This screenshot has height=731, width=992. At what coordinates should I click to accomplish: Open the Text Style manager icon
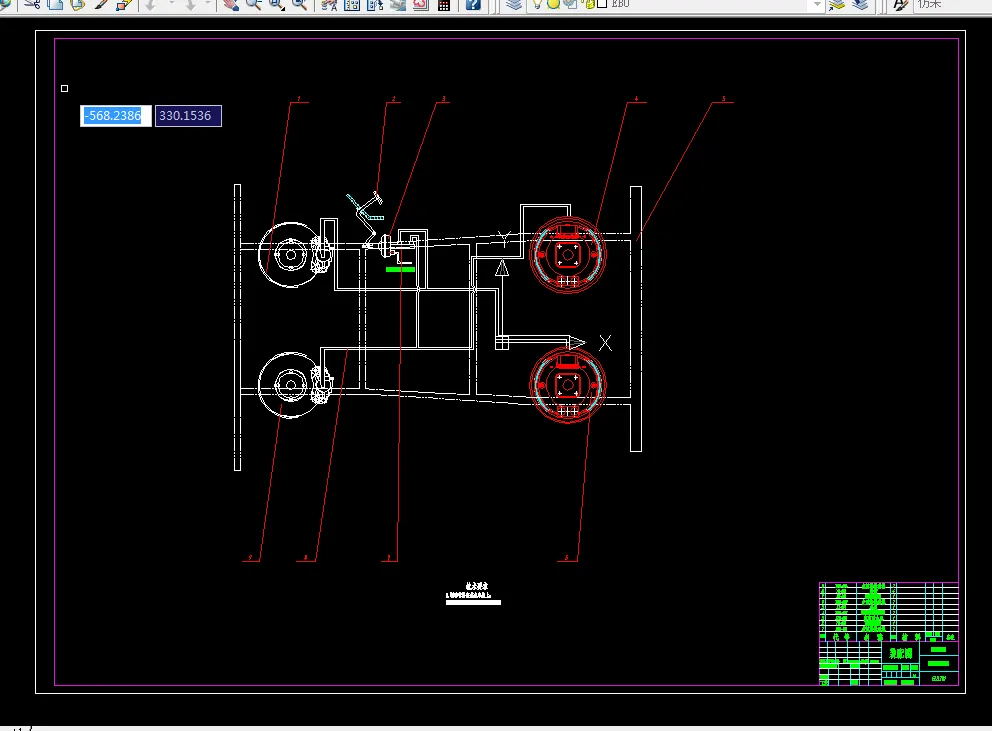tap(900, 4)
